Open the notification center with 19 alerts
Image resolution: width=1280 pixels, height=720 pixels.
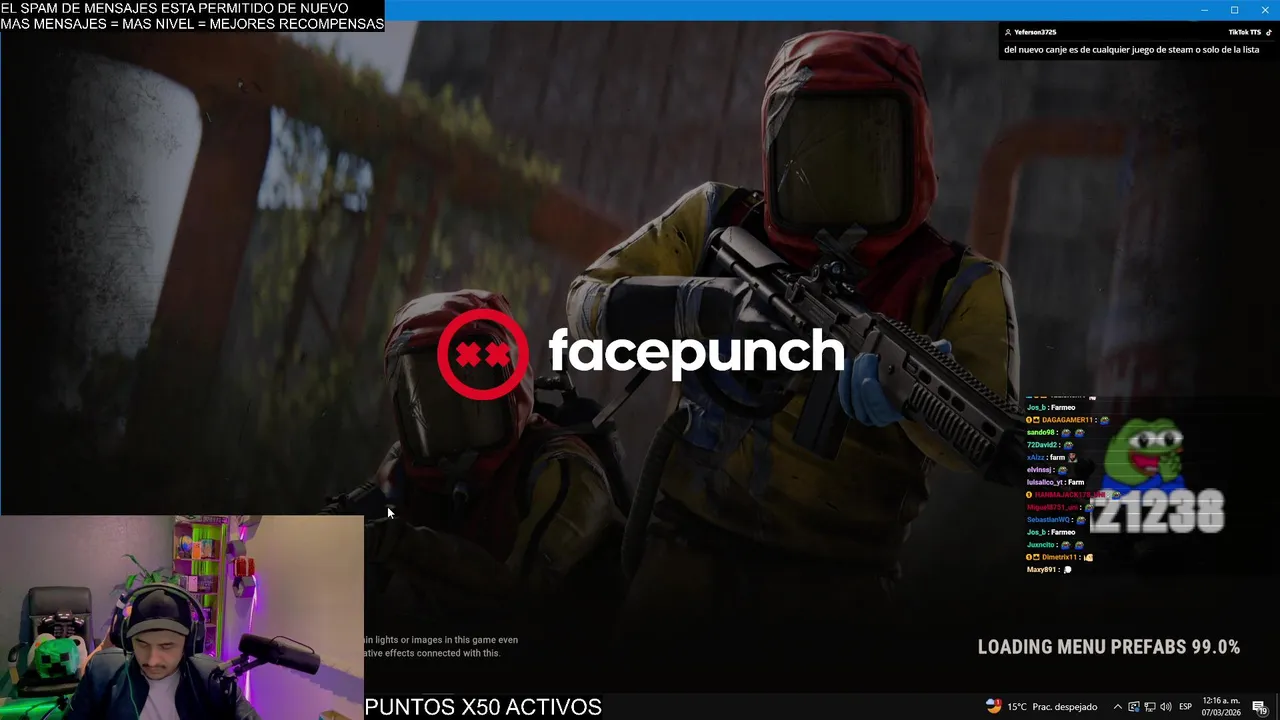[1260, 707]
